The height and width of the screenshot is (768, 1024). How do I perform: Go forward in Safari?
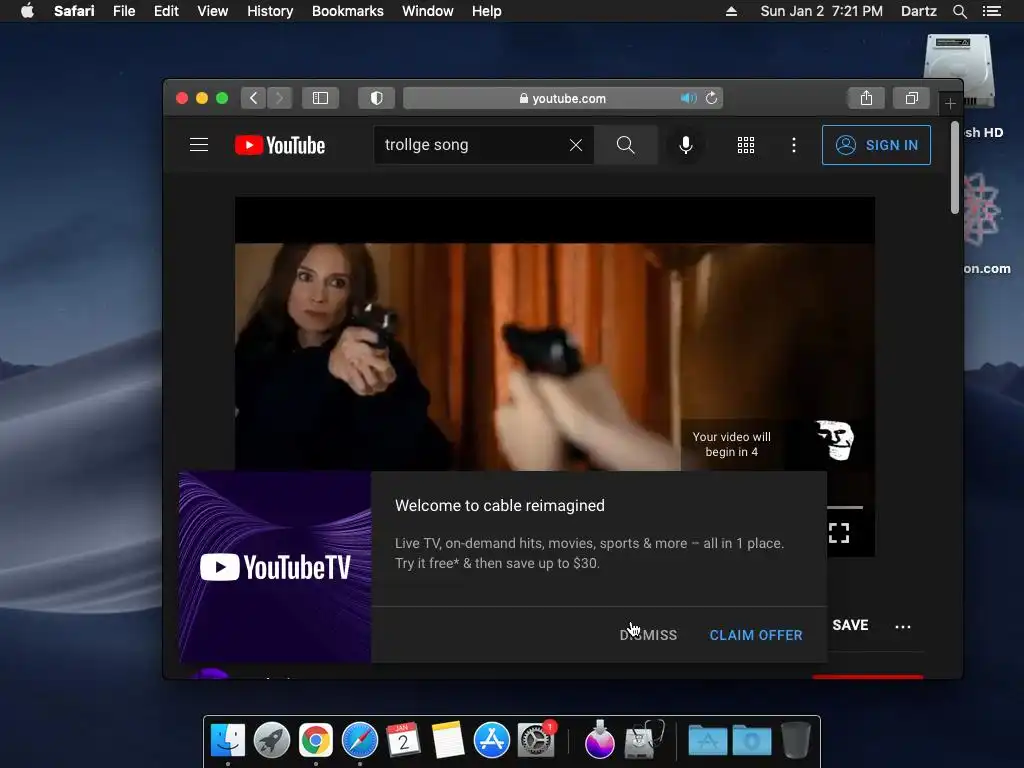coord(280,98)
